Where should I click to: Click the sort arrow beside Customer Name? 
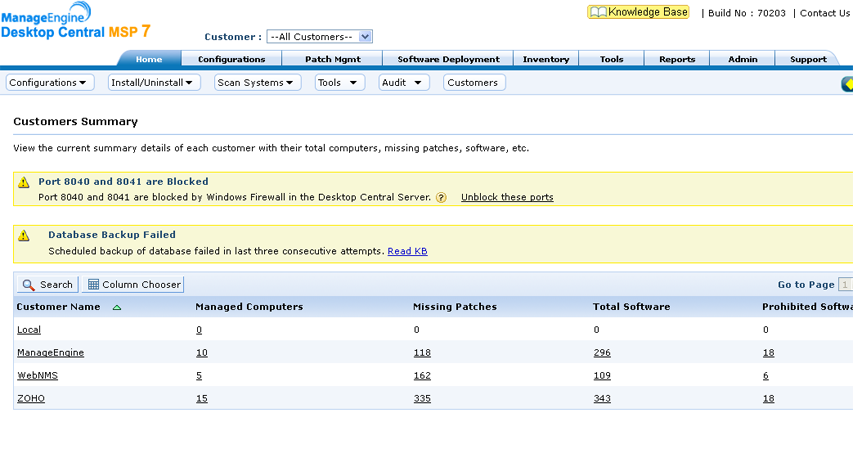click(117, 308)
